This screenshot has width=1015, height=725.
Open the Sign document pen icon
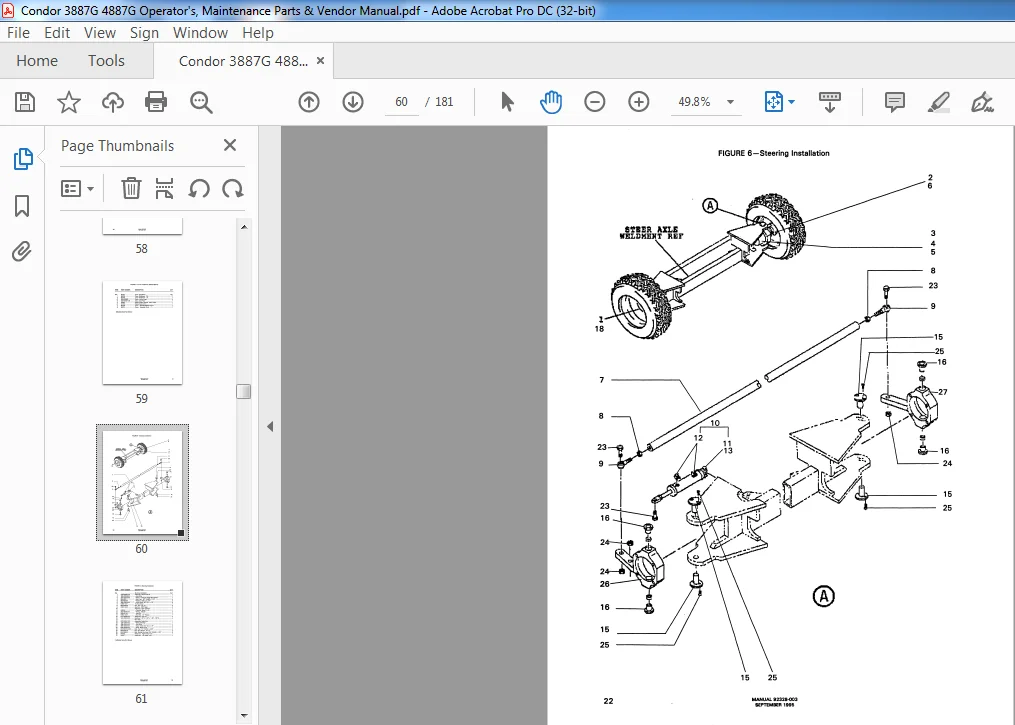pyautogui.click(x=982, y=102)
